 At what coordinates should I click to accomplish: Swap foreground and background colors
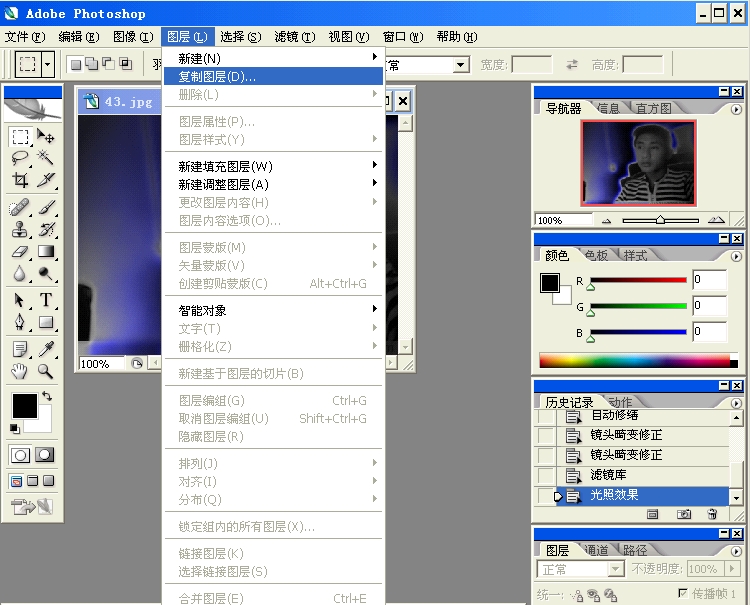47,396
